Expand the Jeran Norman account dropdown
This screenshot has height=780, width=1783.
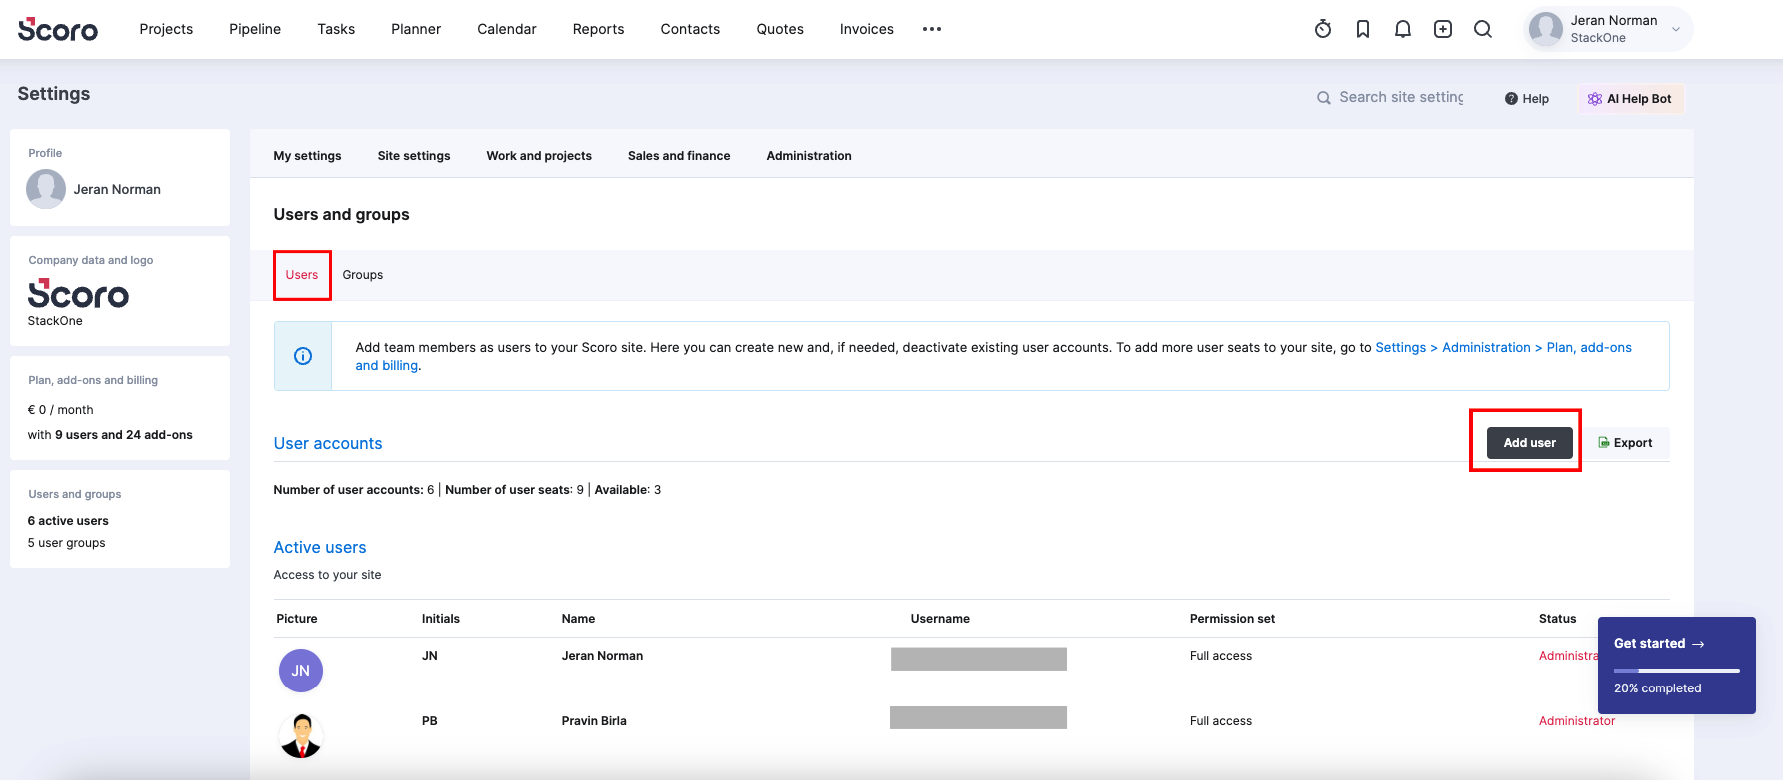[x=1676, y=29]
